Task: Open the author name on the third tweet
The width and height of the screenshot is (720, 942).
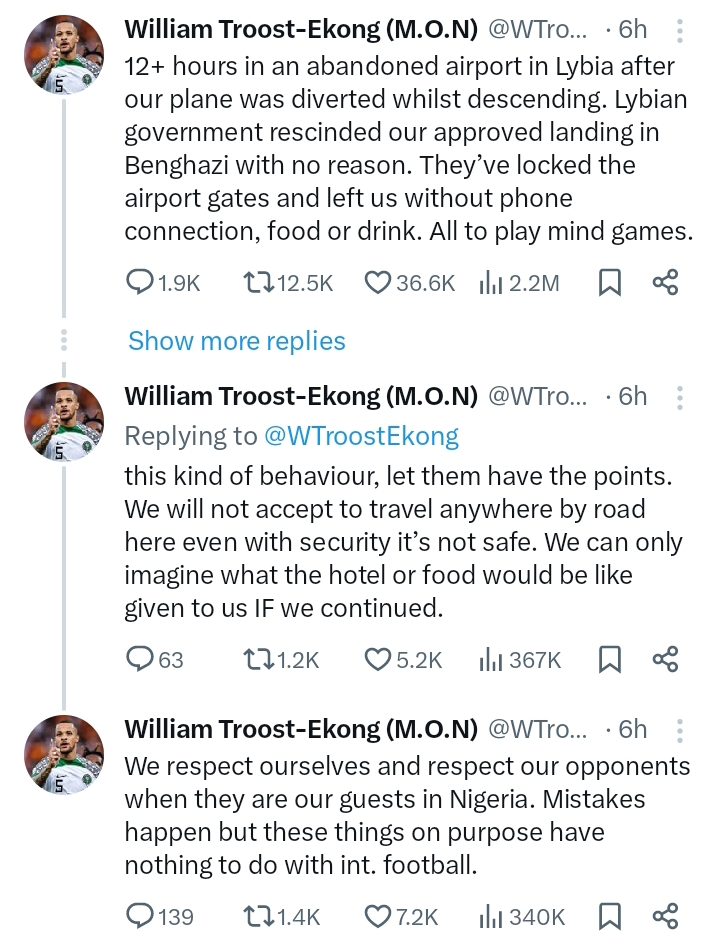Action: tap(301, 729)
